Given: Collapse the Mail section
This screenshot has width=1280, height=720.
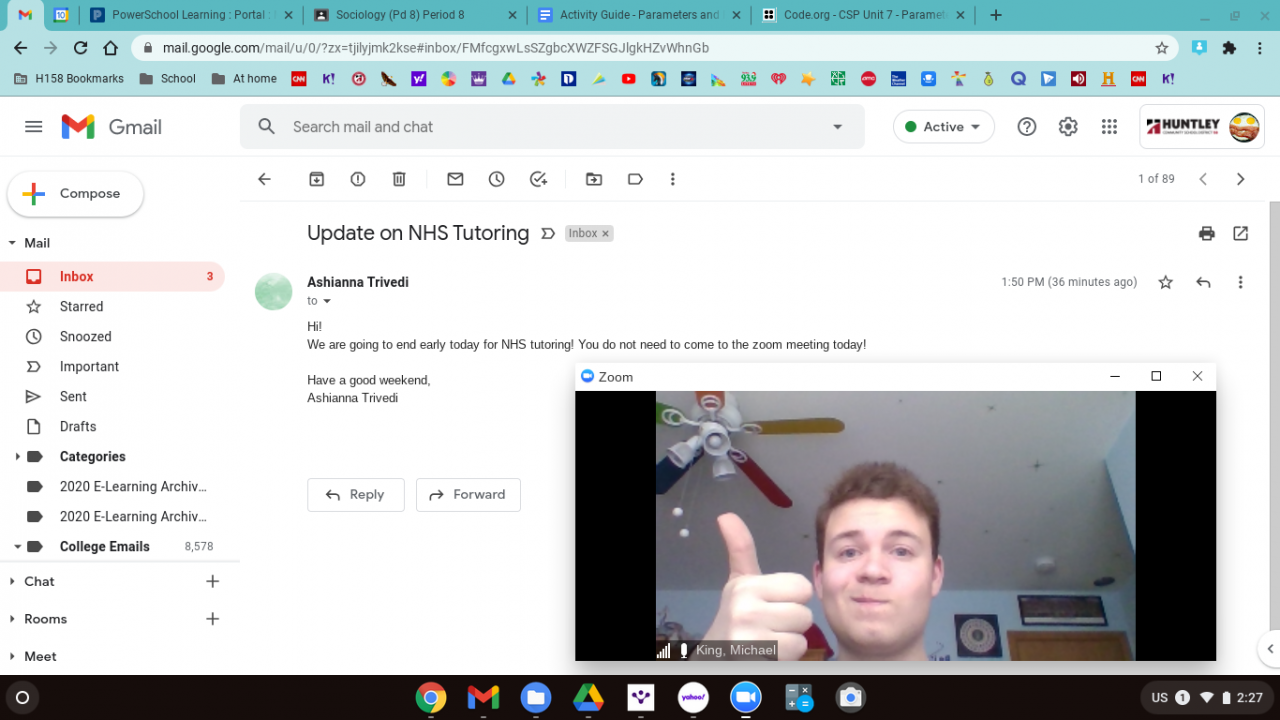Looking at the screenshot, I should (12, 243).
